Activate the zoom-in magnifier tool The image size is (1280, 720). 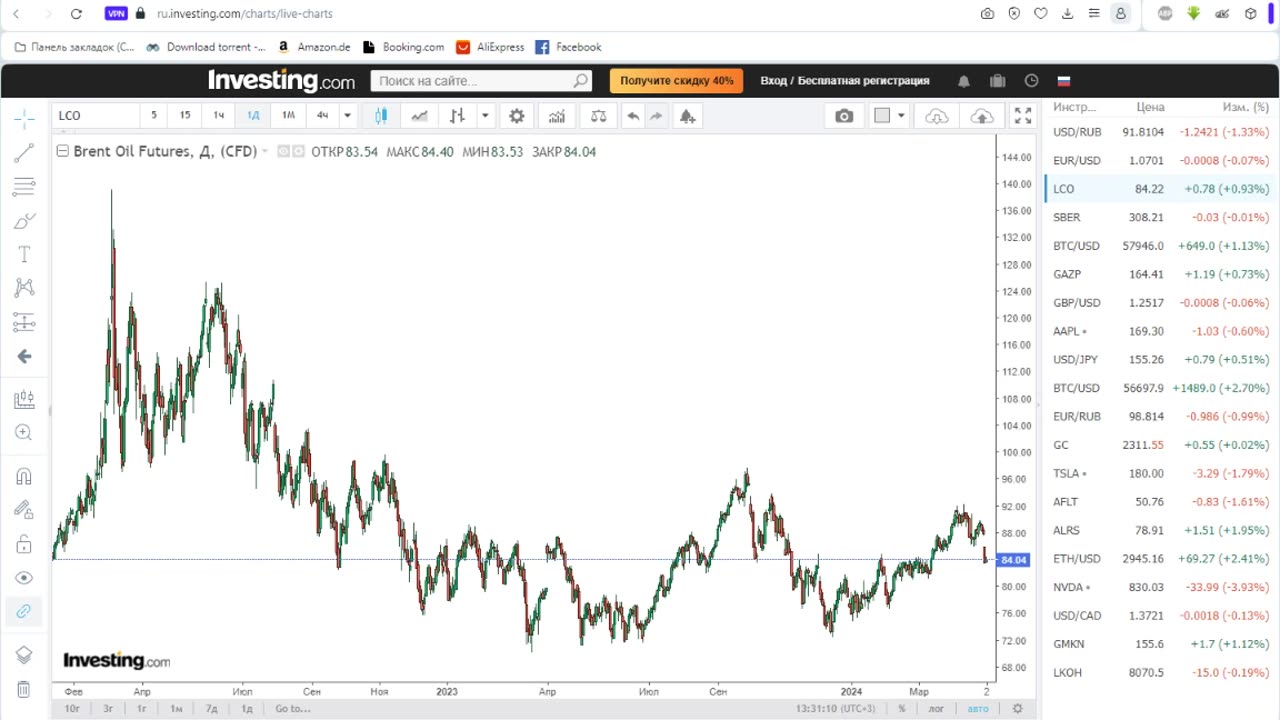coord(24,433)
